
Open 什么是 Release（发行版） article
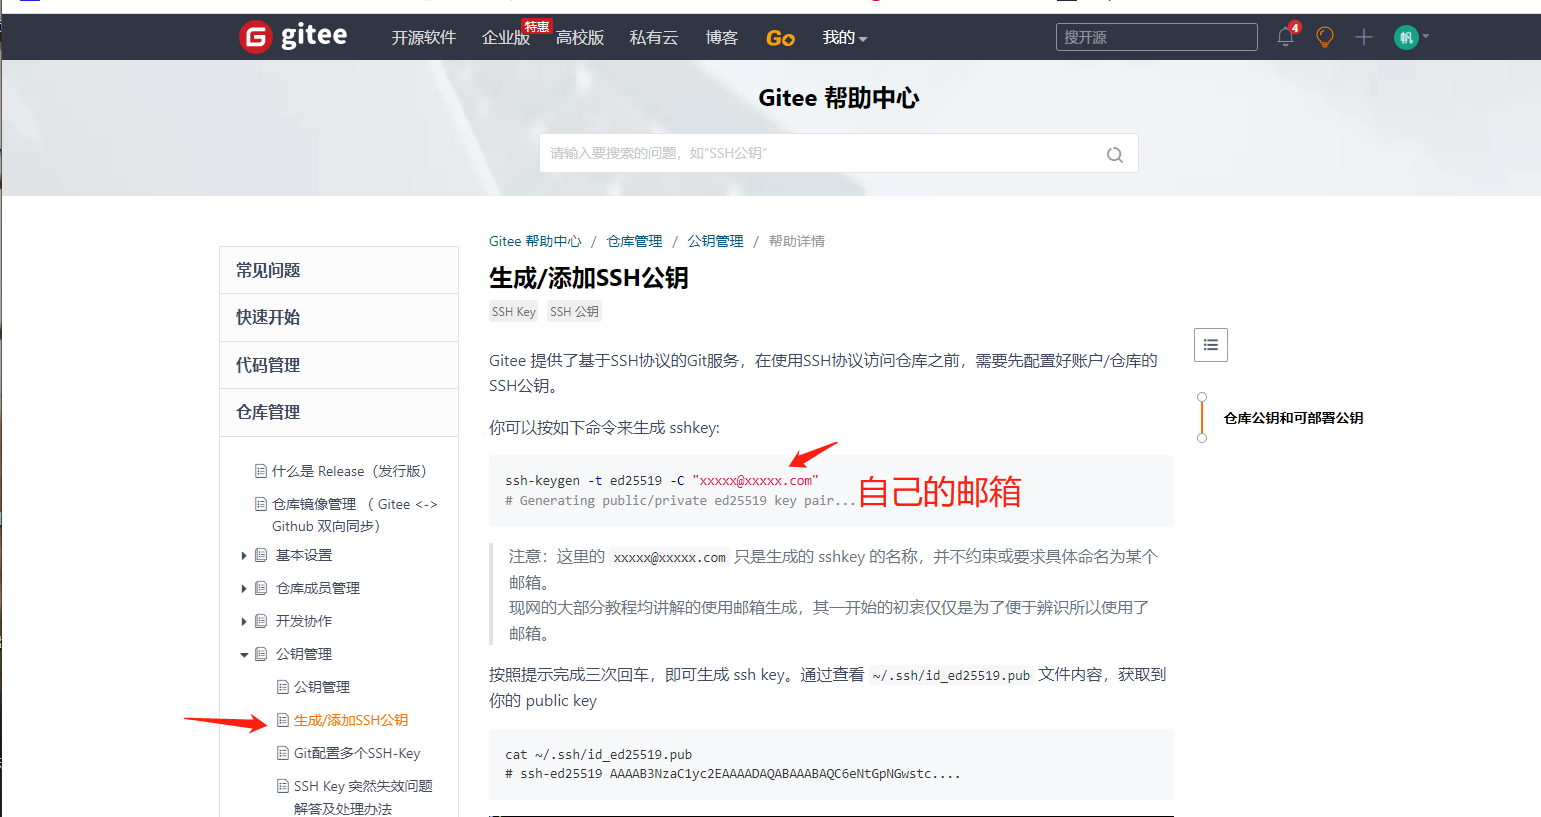point(349,471)
